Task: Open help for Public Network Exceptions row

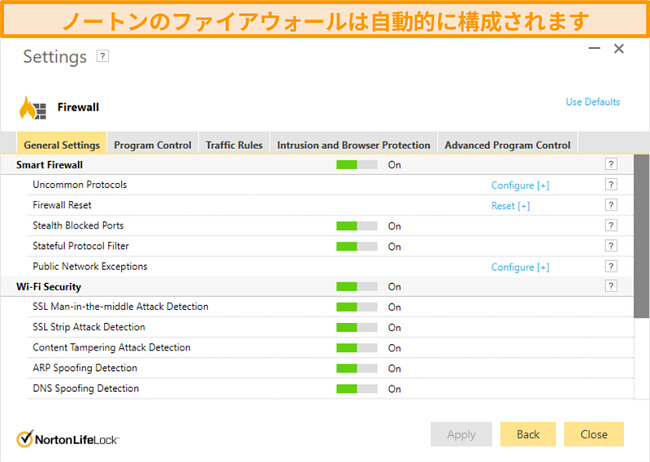Action: coord(611,266)
